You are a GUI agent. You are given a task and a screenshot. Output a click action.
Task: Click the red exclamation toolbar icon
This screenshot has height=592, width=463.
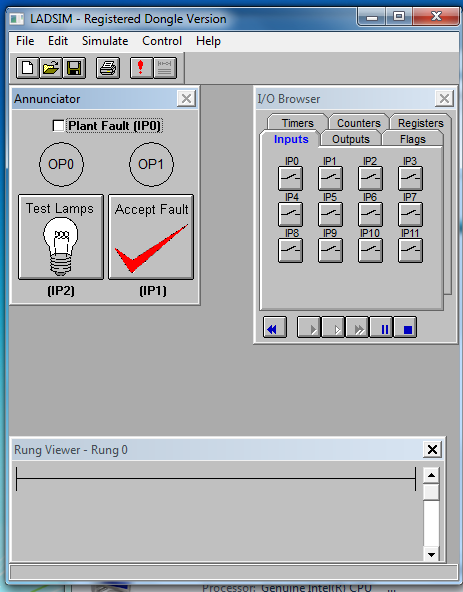[x=141, y=68]
